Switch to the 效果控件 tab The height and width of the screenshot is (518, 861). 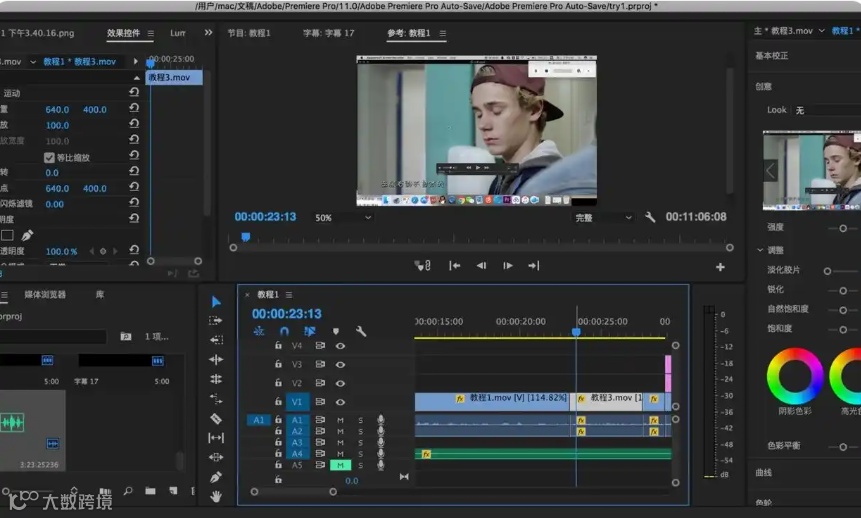[124, 33]
